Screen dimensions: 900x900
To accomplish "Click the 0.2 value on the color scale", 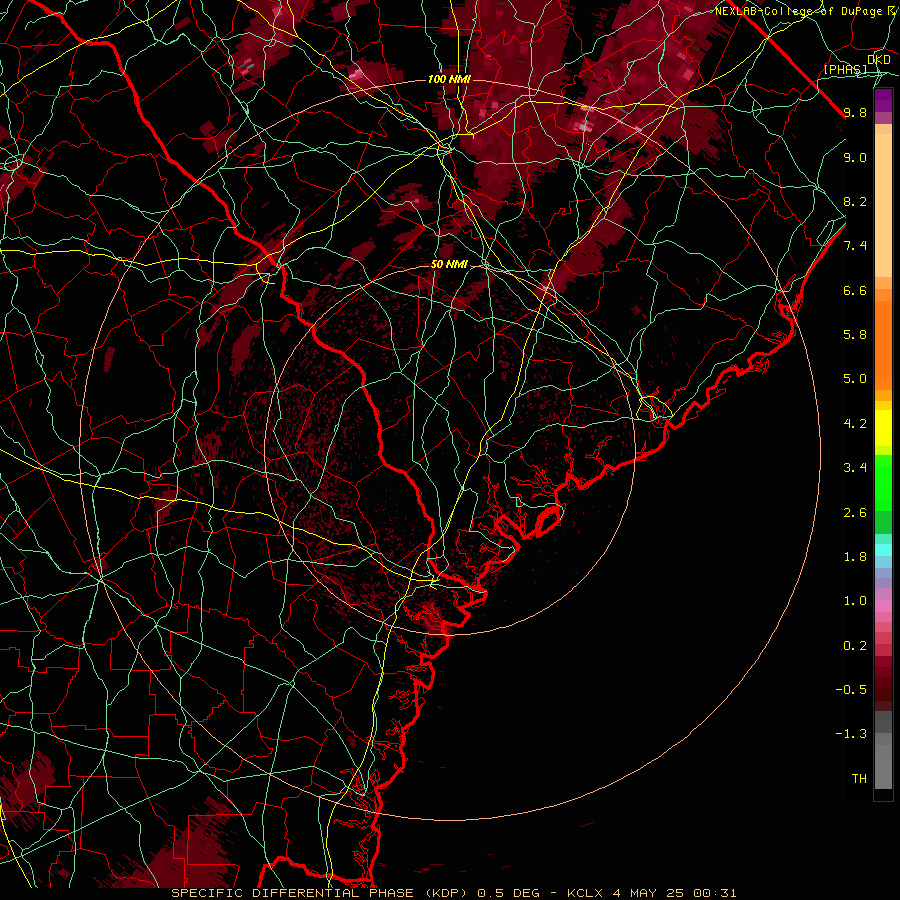I will tap(855, 646).
